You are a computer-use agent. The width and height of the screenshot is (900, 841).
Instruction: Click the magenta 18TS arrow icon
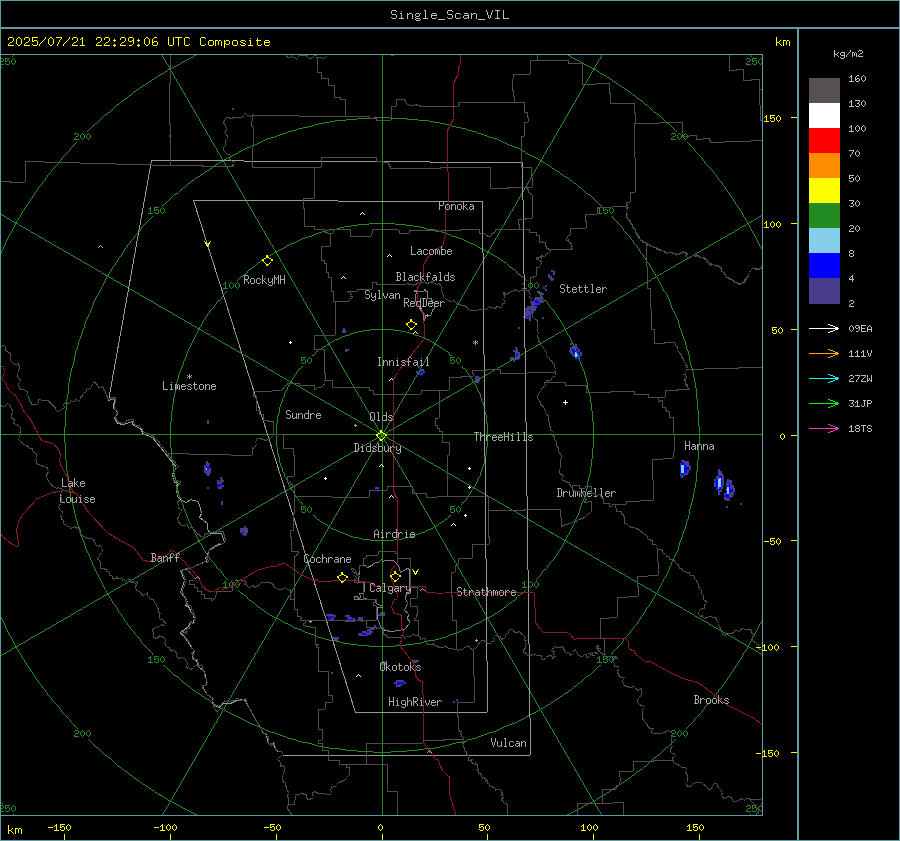click(x=824, y=428)
